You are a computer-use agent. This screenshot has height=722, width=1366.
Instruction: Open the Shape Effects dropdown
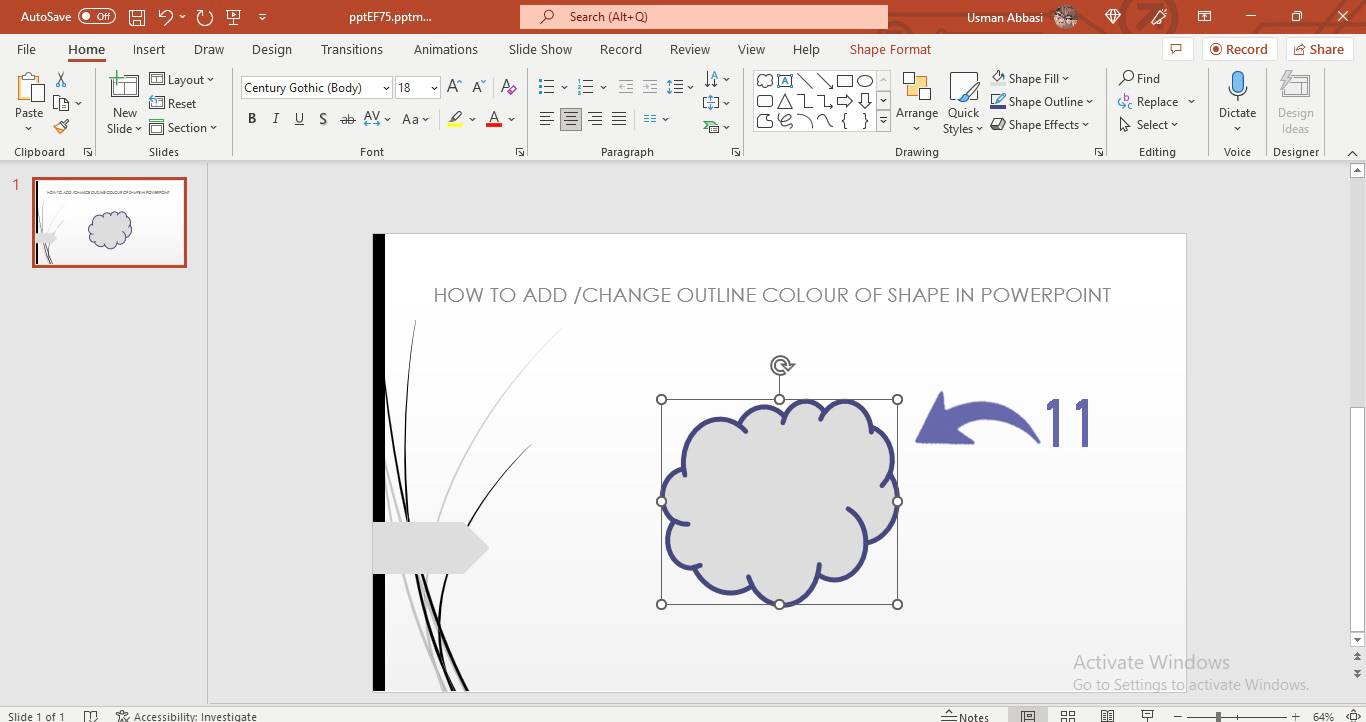1040,125
